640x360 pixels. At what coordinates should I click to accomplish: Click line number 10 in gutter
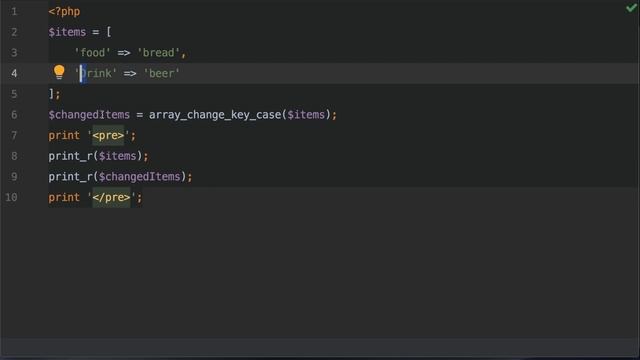click(x=11, y=198)
